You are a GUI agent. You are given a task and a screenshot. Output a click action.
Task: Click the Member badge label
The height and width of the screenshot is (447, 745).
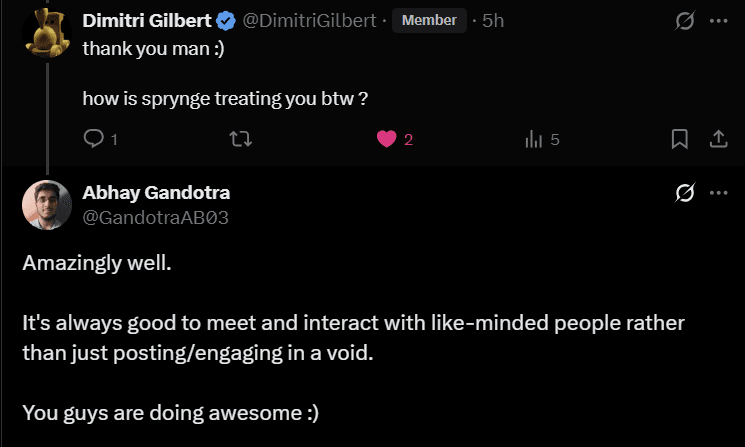point(429,20)
